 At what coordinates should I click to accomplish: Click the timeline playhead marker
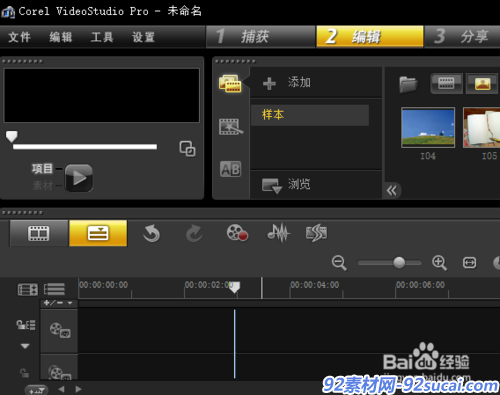pos(235,287)
